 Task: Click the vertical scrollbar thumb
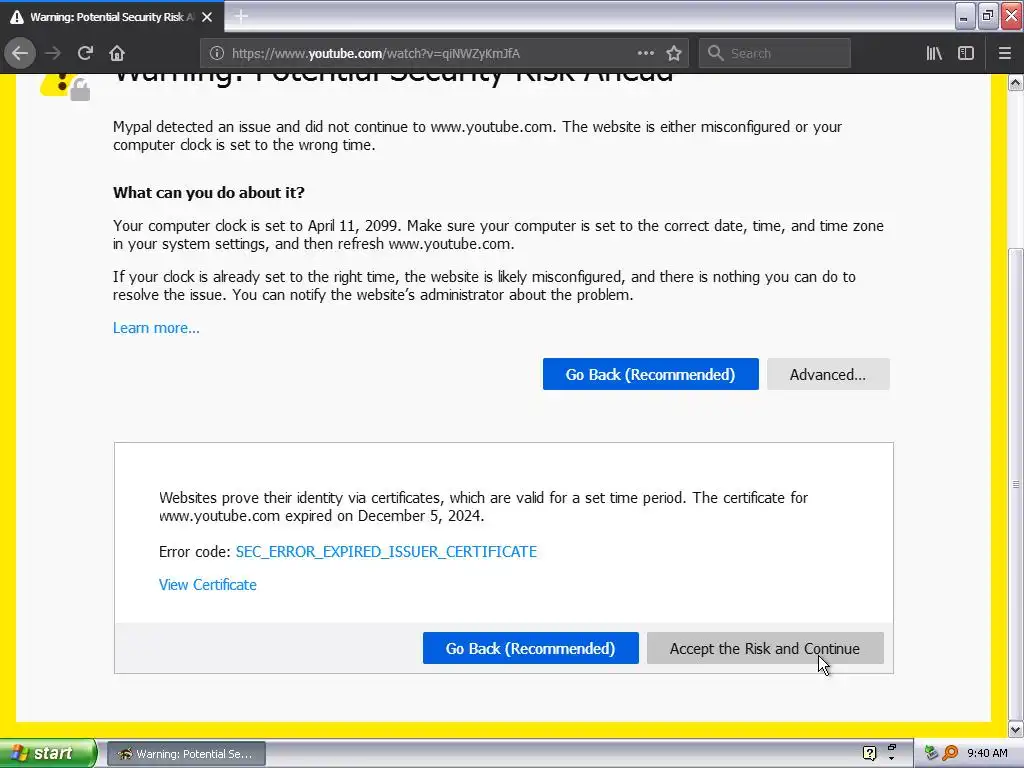click(x=1016, y=483)
